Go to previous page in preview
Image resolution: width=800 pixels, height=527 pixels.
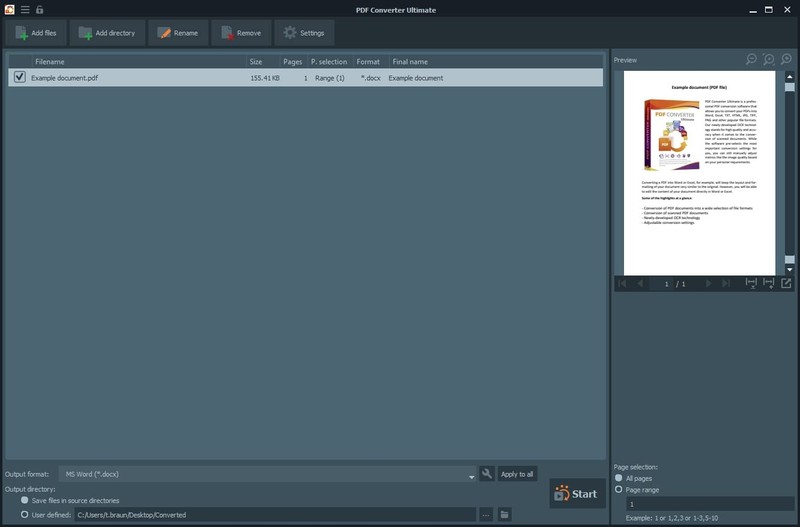(x=640, y=284)
